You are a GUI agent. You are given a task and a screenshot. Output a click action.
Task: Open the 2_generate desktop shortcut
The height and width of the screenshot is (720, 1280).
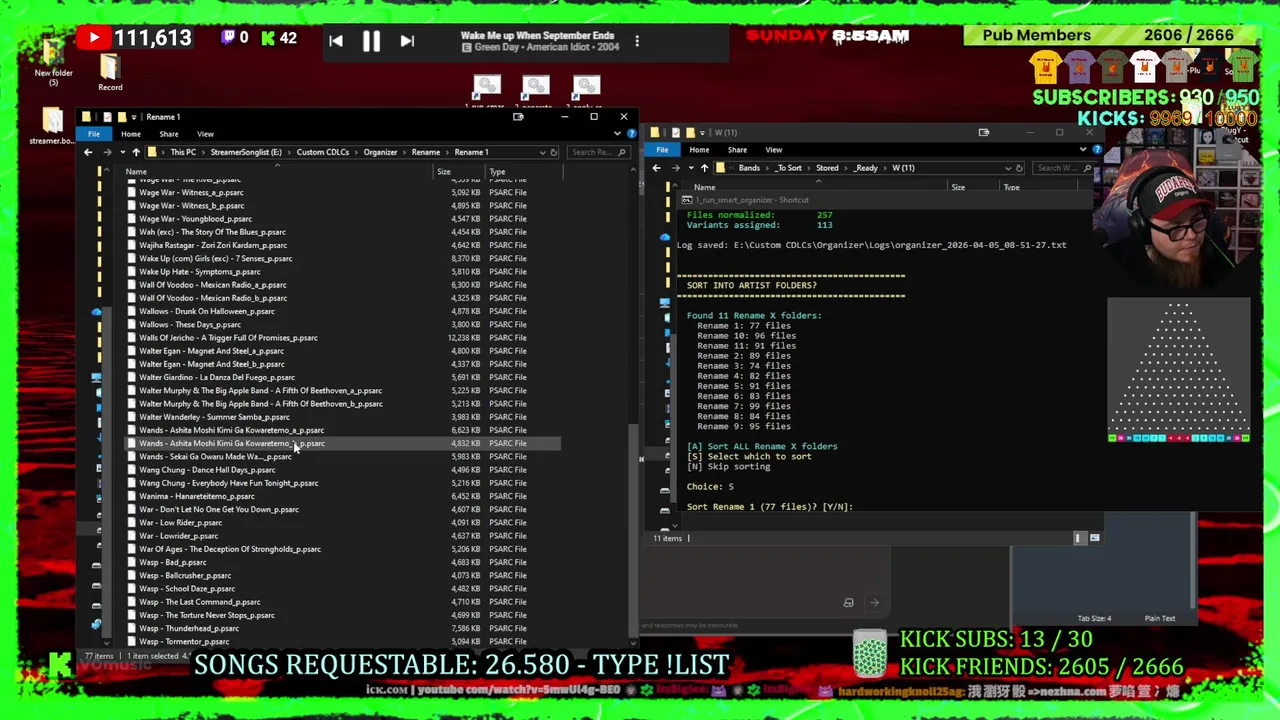point(536,92)
